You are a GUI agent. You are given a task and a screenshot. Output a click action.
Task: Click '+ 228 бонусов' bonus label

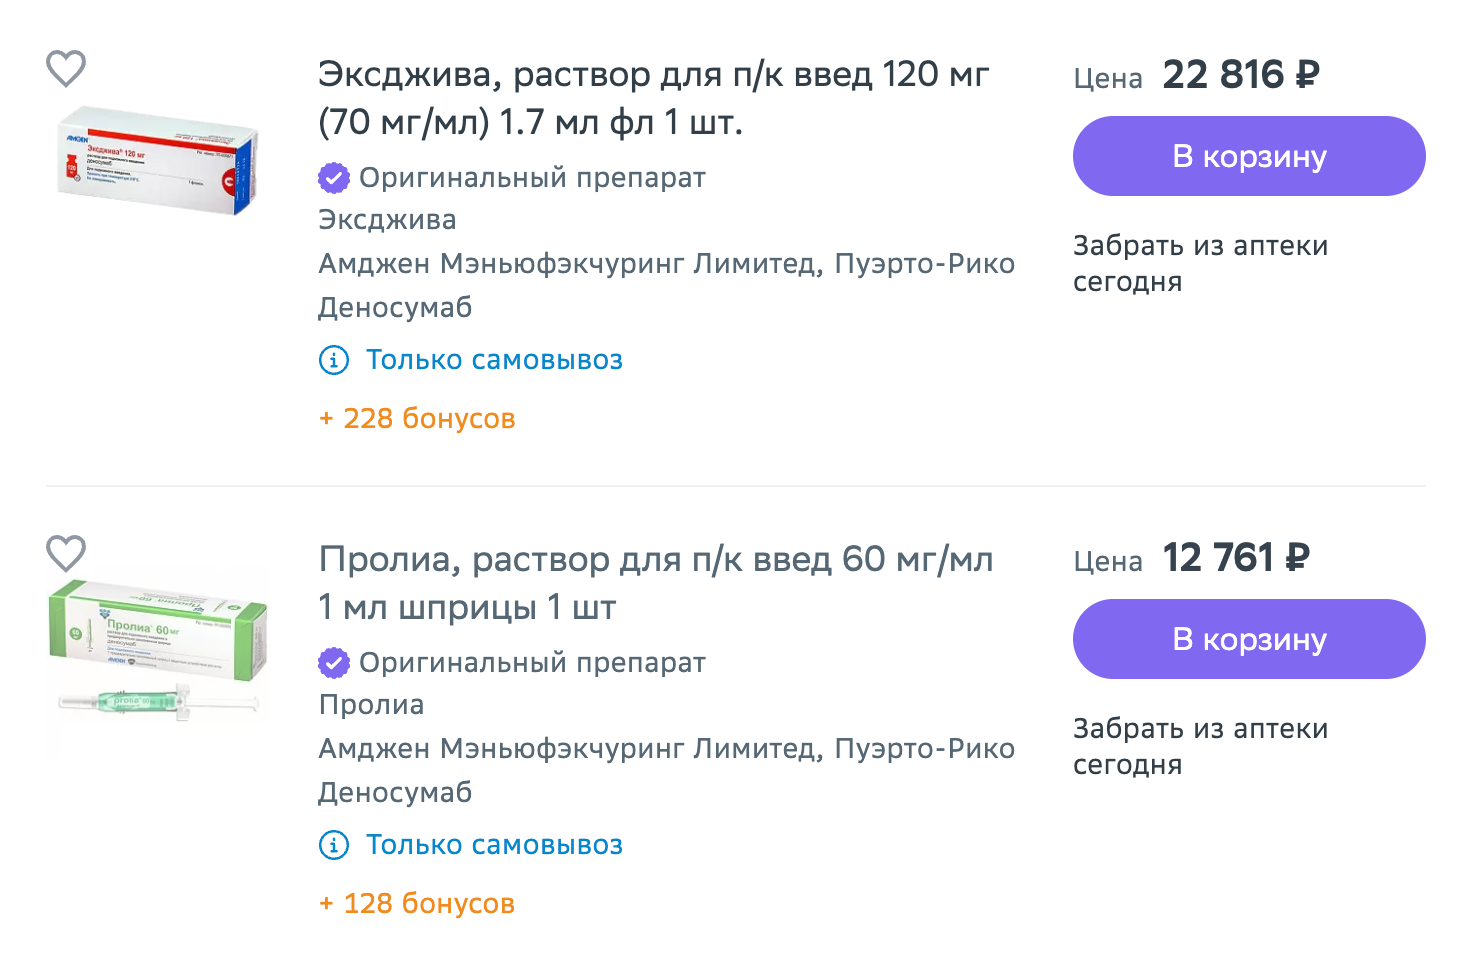[x=417, y=418]
